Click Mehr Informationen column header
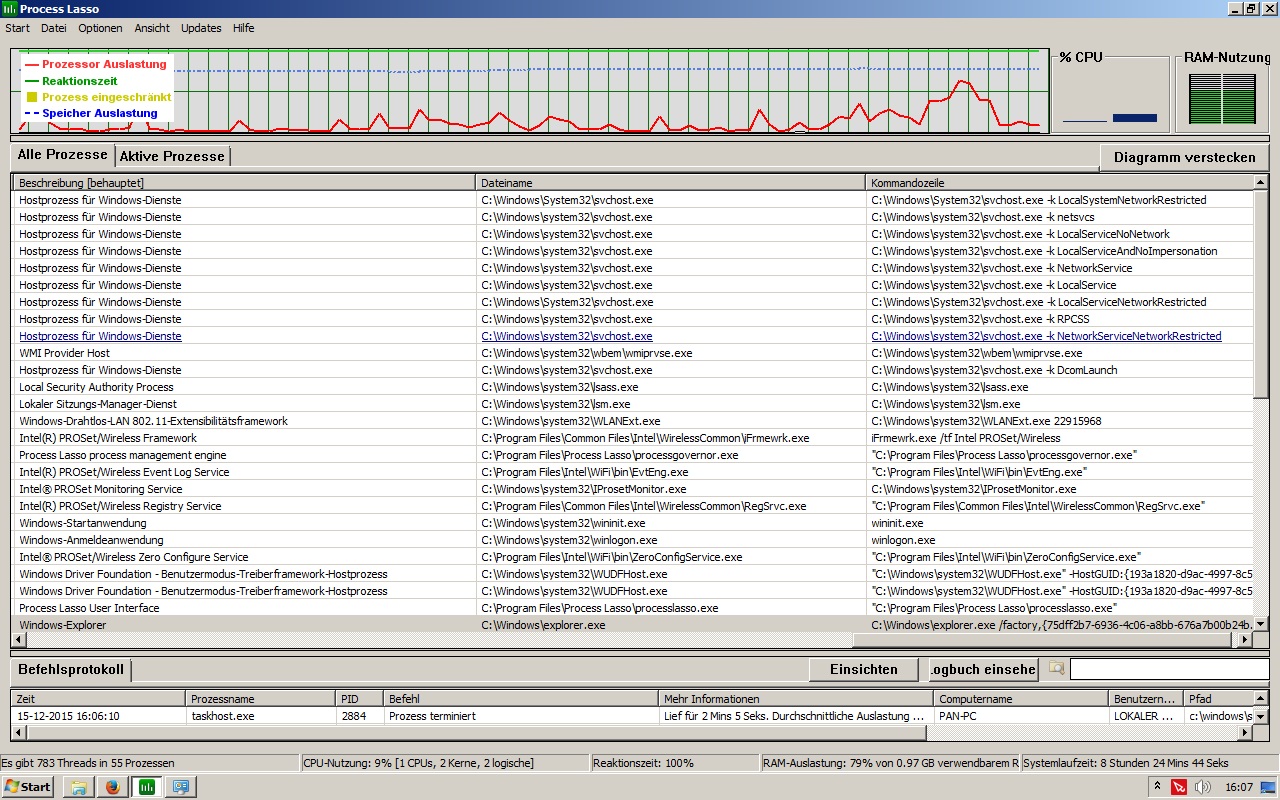The width and height of the screenshot is (1280, 800). point(796,699)
